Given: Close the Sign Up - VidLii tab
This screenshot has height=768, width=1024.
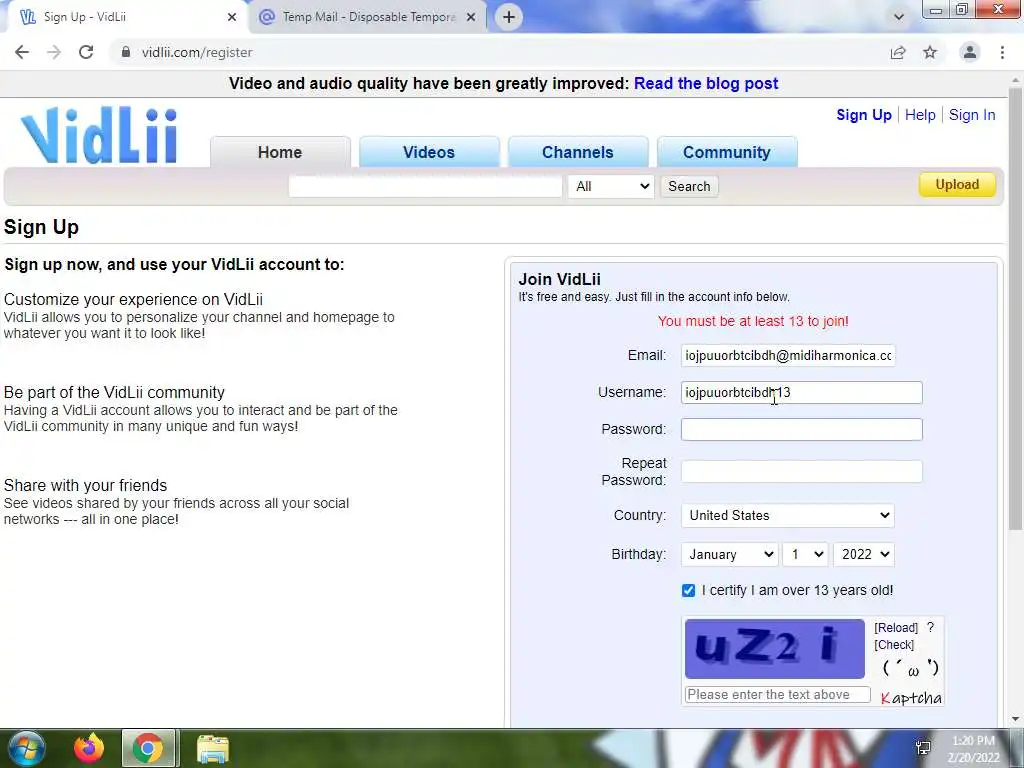Looking at the screenshot, I should point(232,17).
